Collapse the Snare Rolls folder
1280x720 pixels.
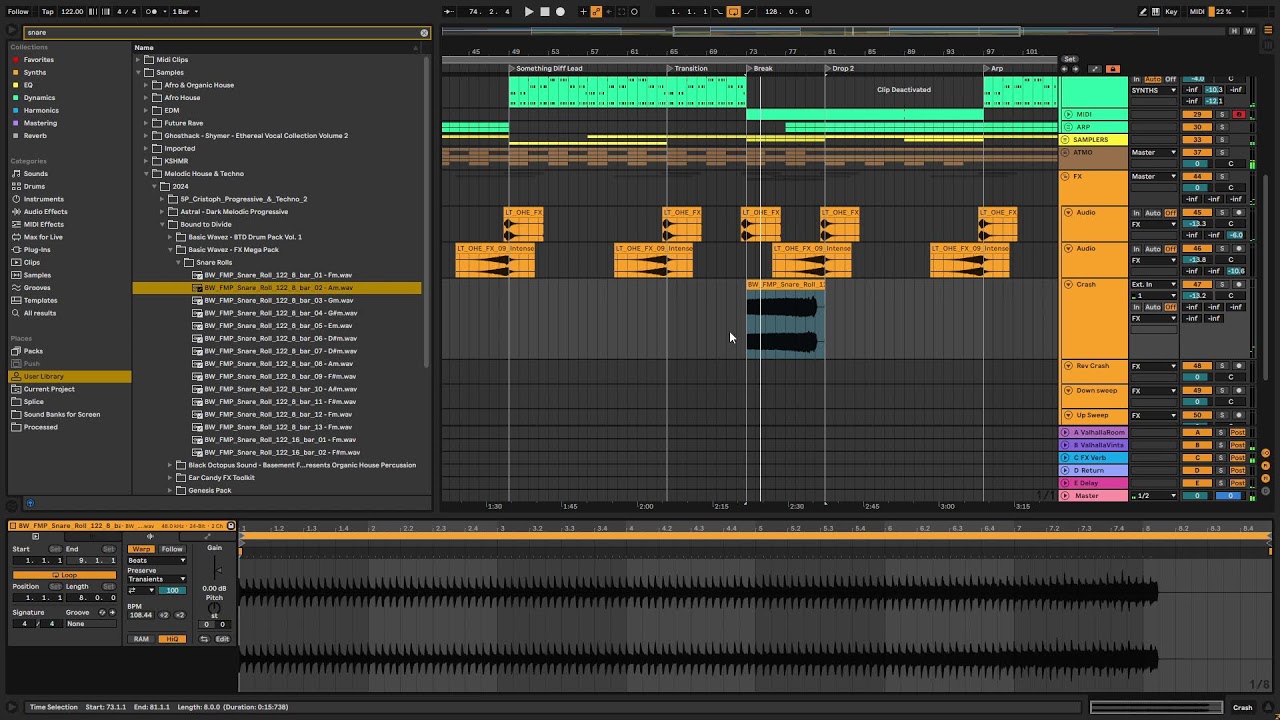178,262
